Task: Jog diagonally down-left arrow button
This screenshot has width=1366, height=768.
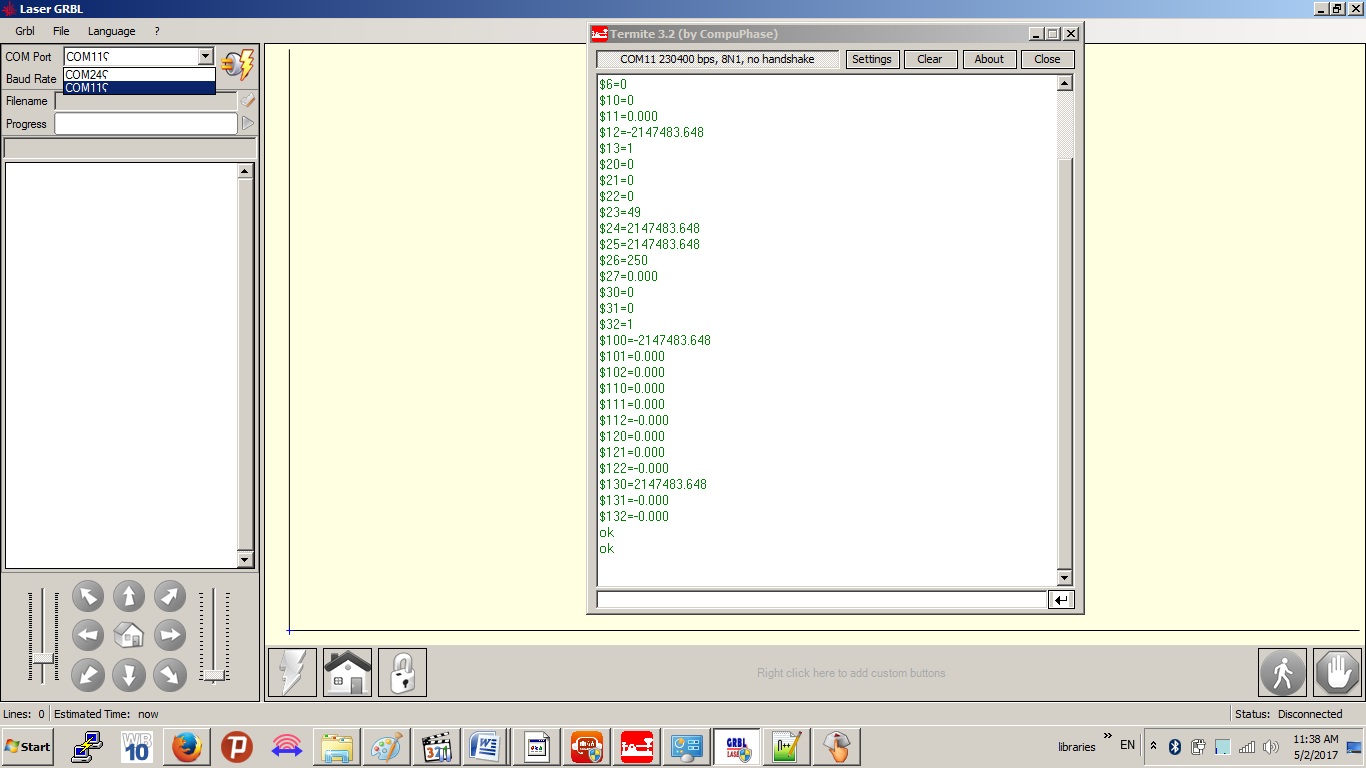Action: pyautogui.click(x=88, y=675)
